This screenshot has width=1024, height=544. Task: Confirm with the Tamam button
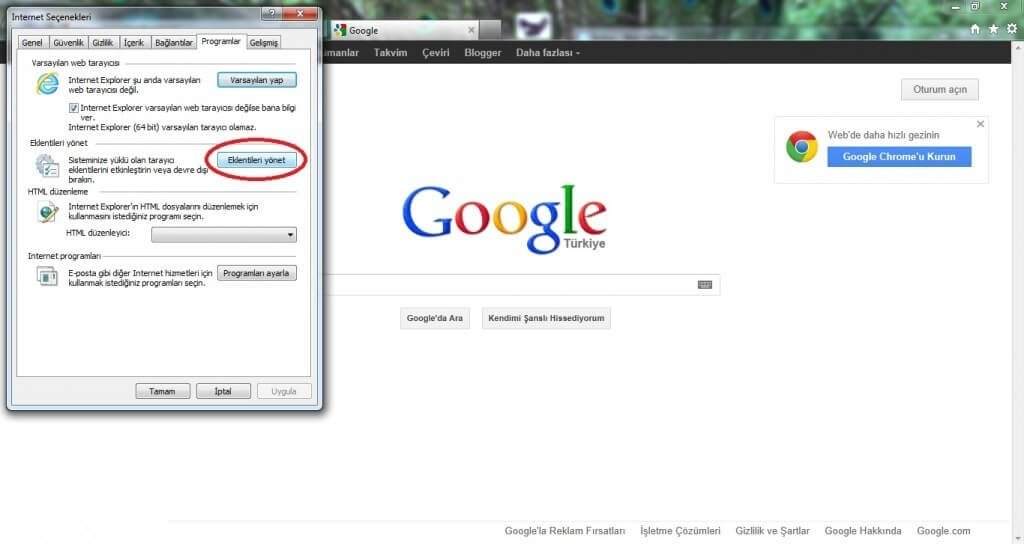[163, 391]
